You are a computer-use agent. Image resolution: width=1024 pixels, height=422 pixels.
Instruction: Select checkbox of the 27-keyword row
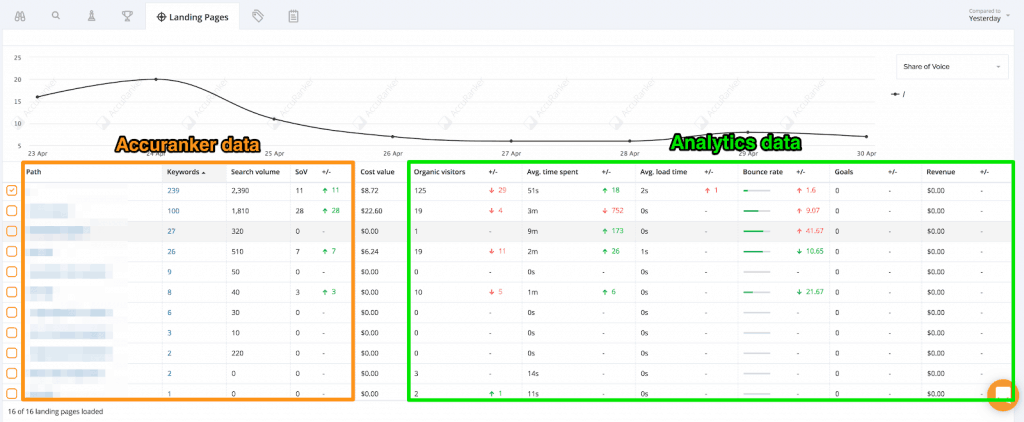[x=12, y=231]
